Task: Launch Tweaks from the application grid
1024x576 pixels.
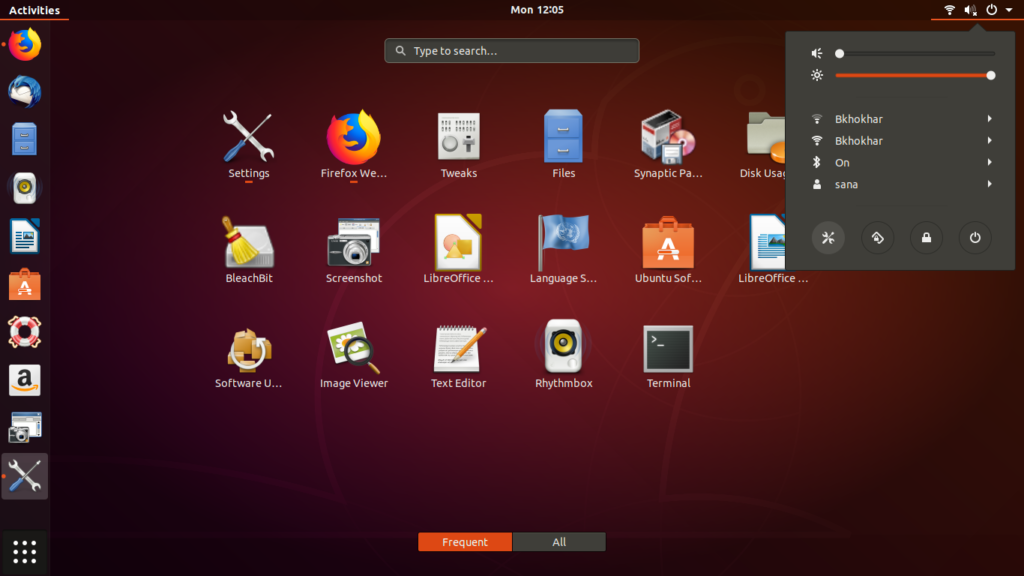Action: [x=458, y=135]
